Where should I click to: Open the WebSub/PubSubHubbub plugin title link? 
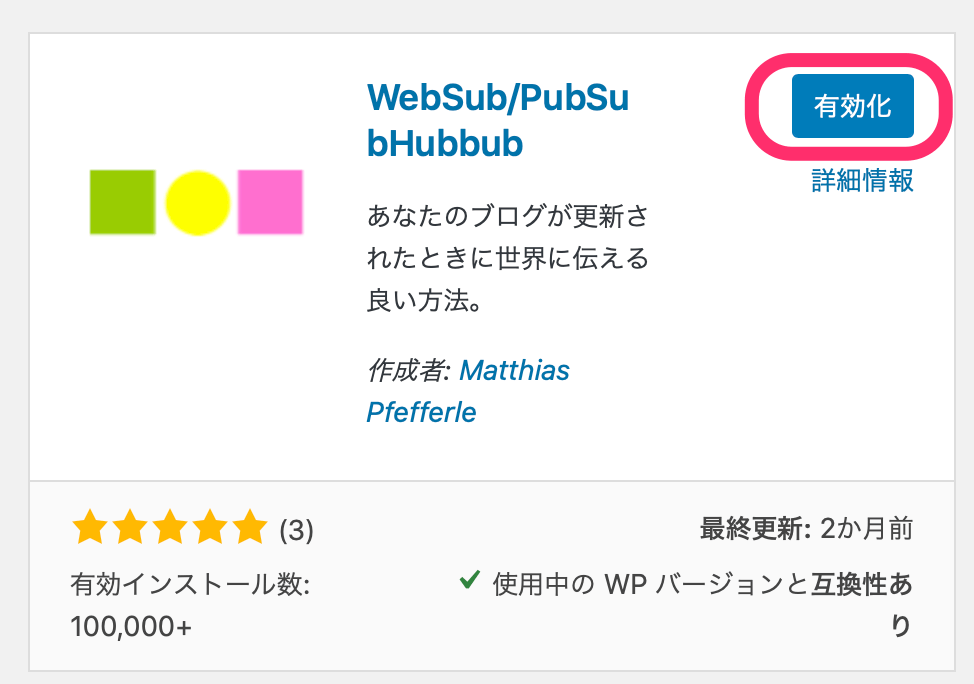tap(497, 120)
